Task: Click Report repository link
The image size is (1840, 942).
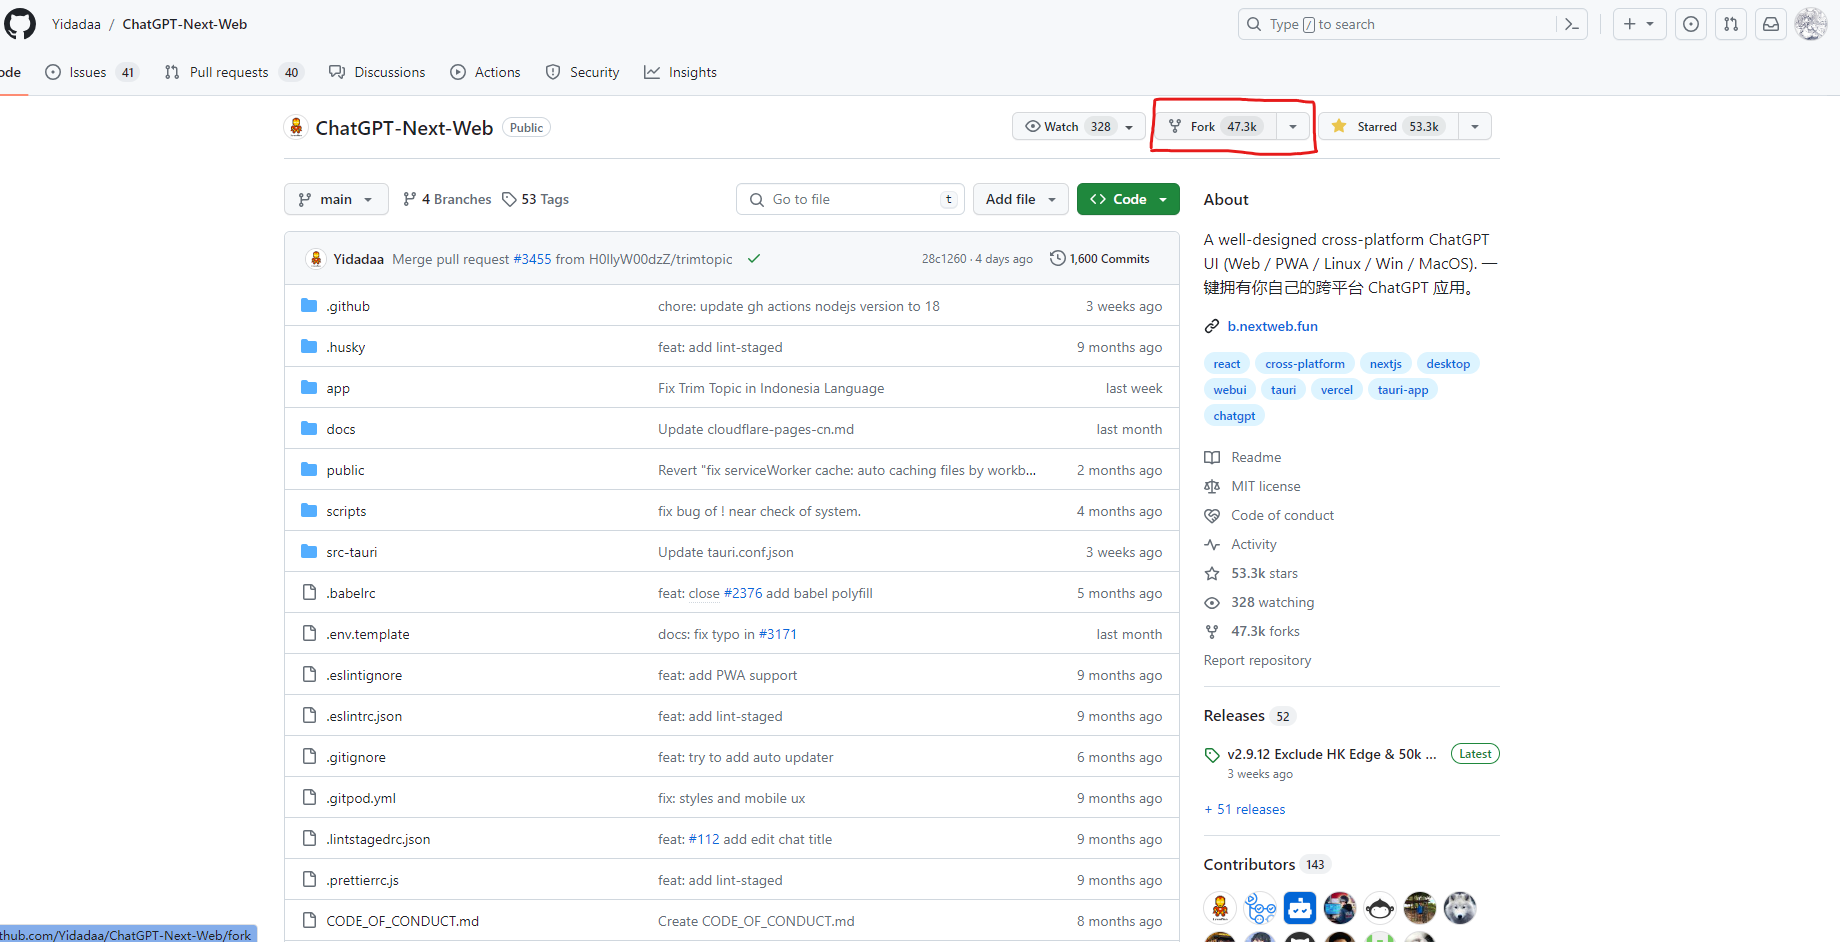Action: pos(1257,660)
